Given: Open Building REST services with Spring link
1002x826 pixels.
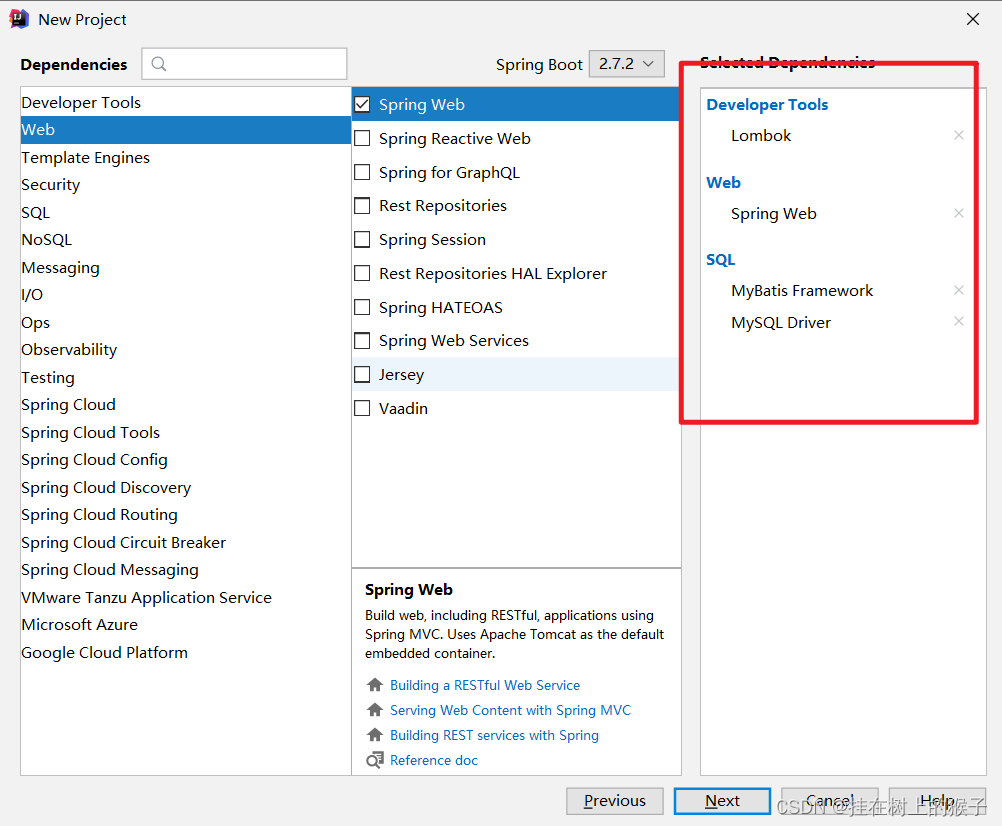Looking at the screenshot, I should (x=494, y=735).
